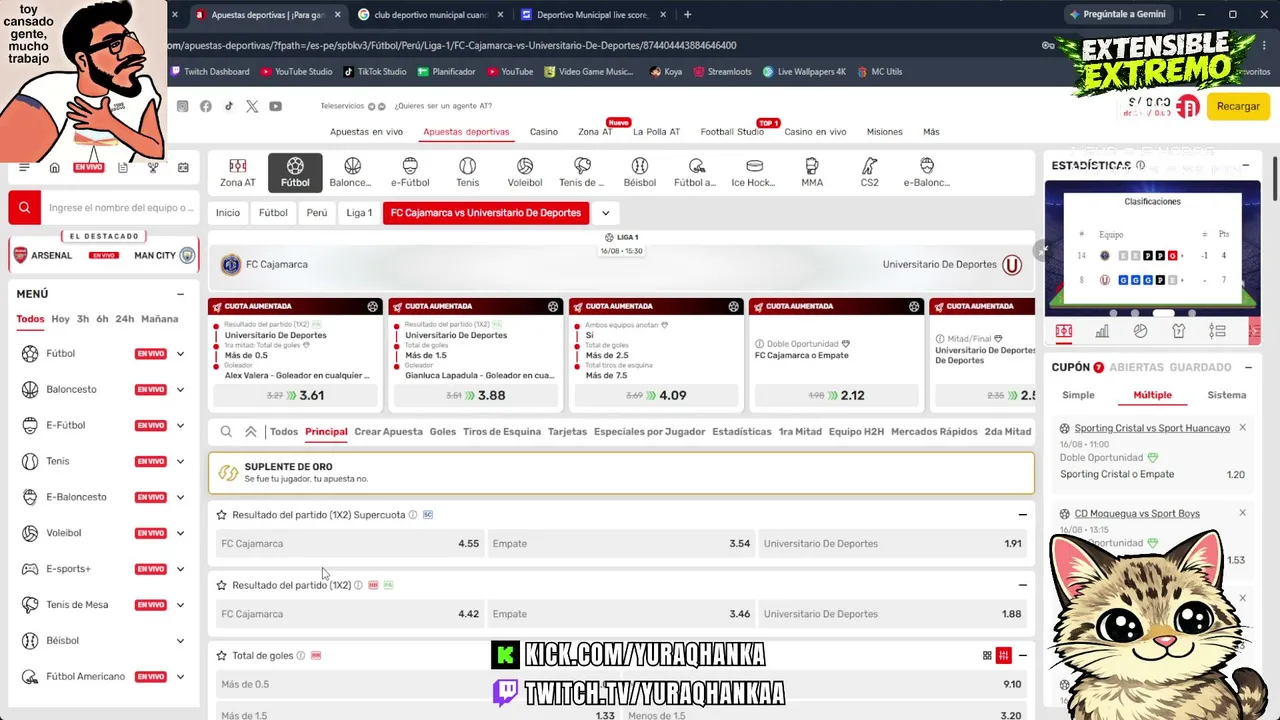
Task: Select the Fútbol sport icon
Action: (x=295, y=172)
